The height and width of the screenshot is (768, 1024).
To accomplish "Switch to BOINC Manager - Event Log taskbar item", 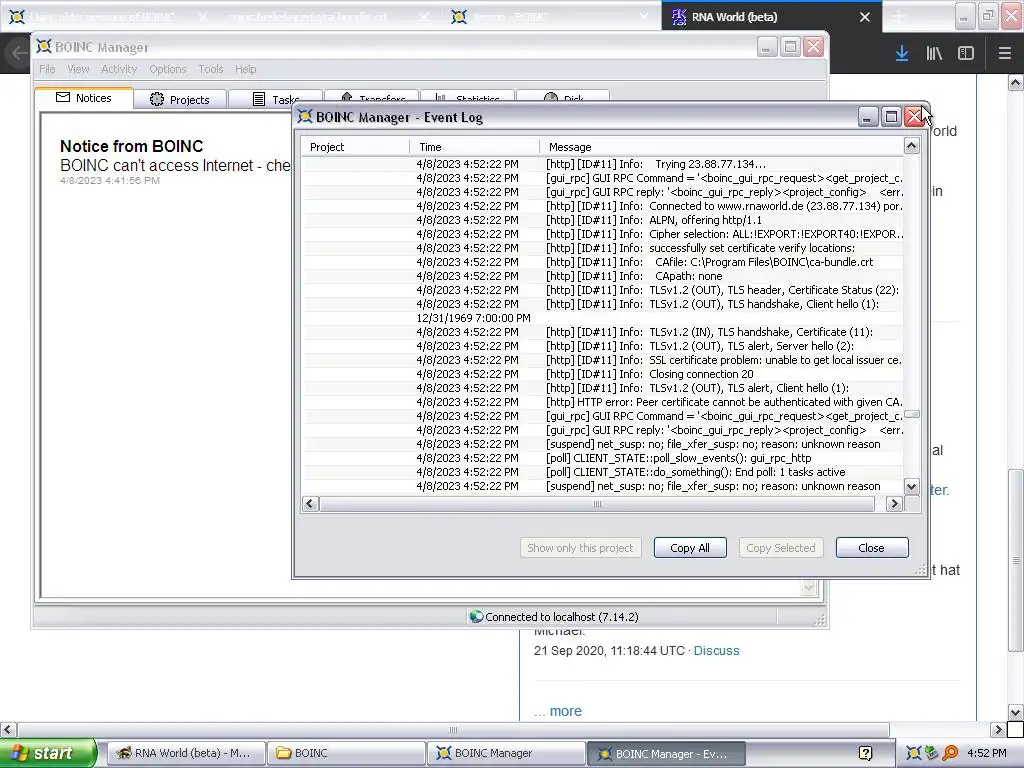I will point(666,753).
